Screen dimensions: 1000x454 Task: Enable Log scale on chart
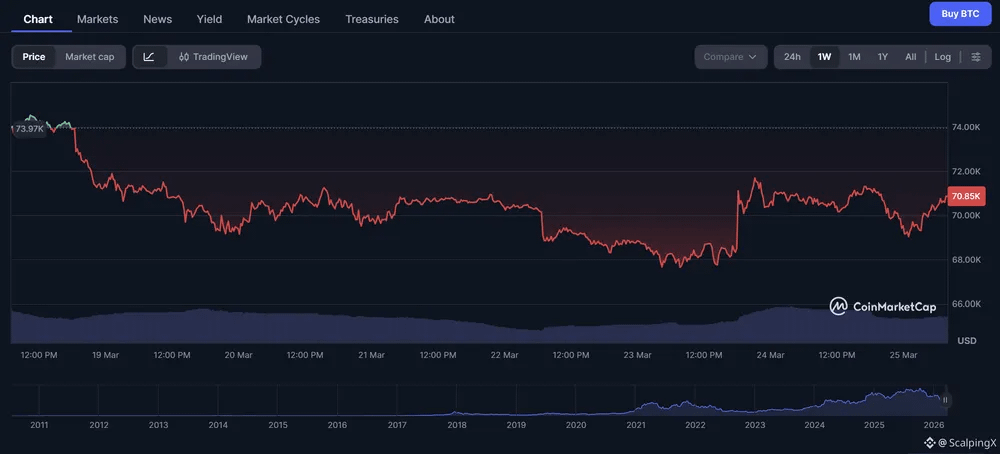click(x=943, y=57)
